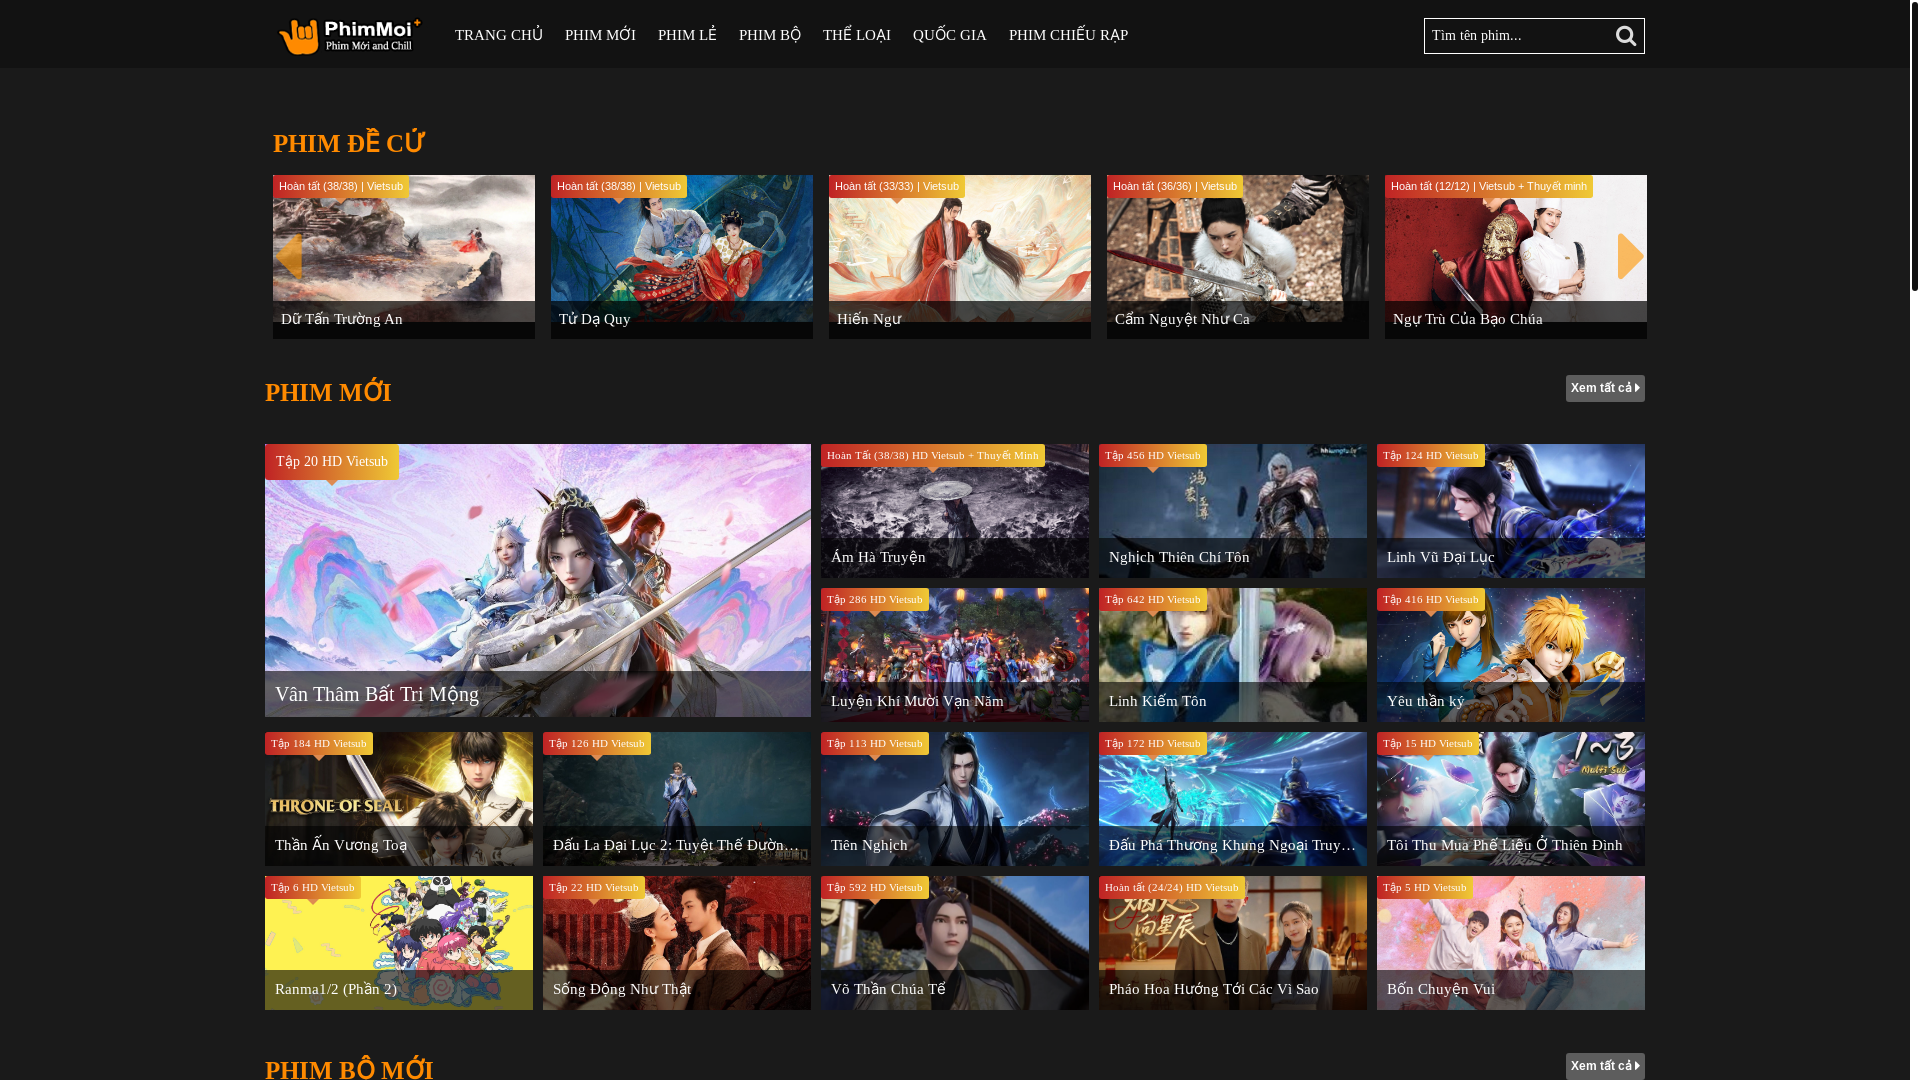1920x1080 pixels.
Task: Open Luyện Khí Mười Vạn Năm thumbnail
Action: coord(955,655)
